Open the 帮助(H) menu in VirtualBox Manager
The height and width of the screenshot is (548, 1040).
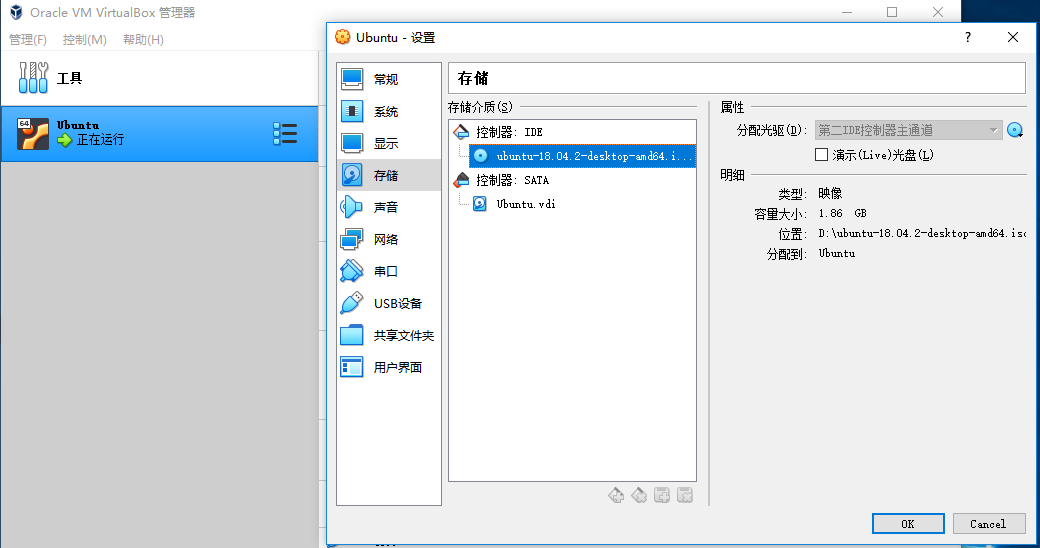pyautogui.click(x=143, y=40)
